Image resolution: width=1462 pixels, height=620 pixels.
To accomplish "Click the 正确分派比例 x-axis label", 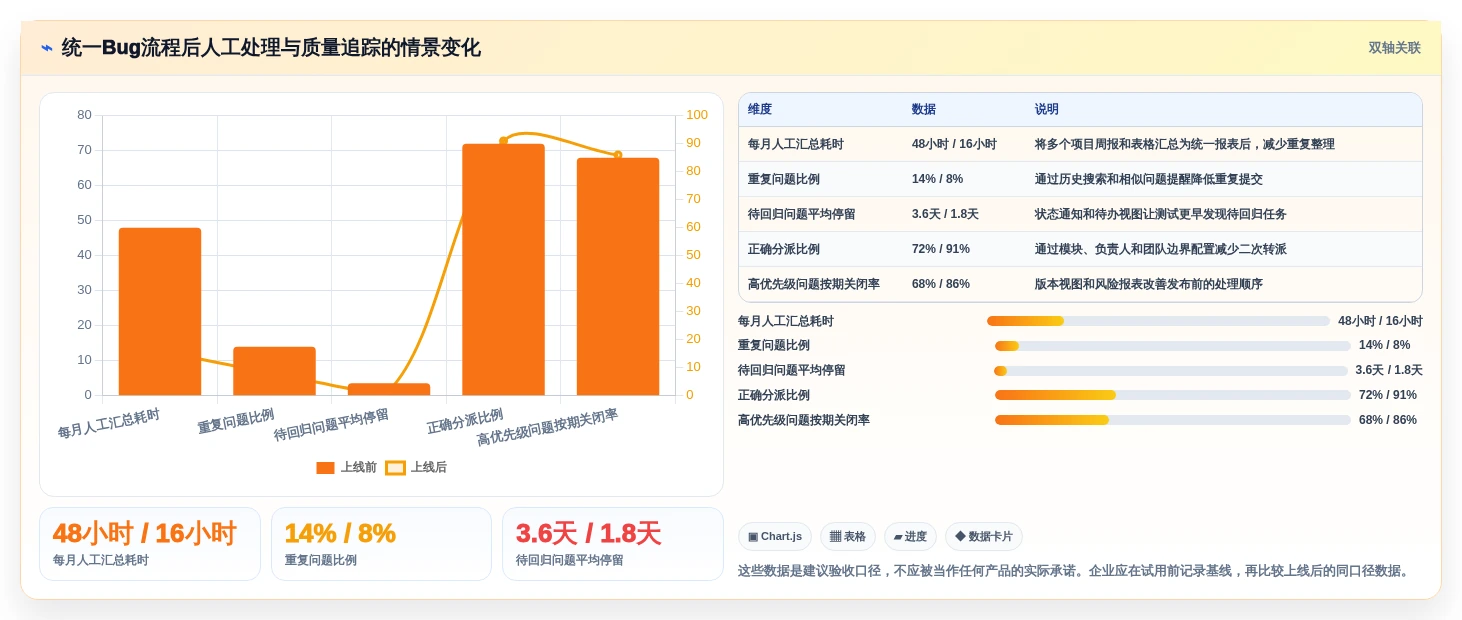I will tap(465, 421).
